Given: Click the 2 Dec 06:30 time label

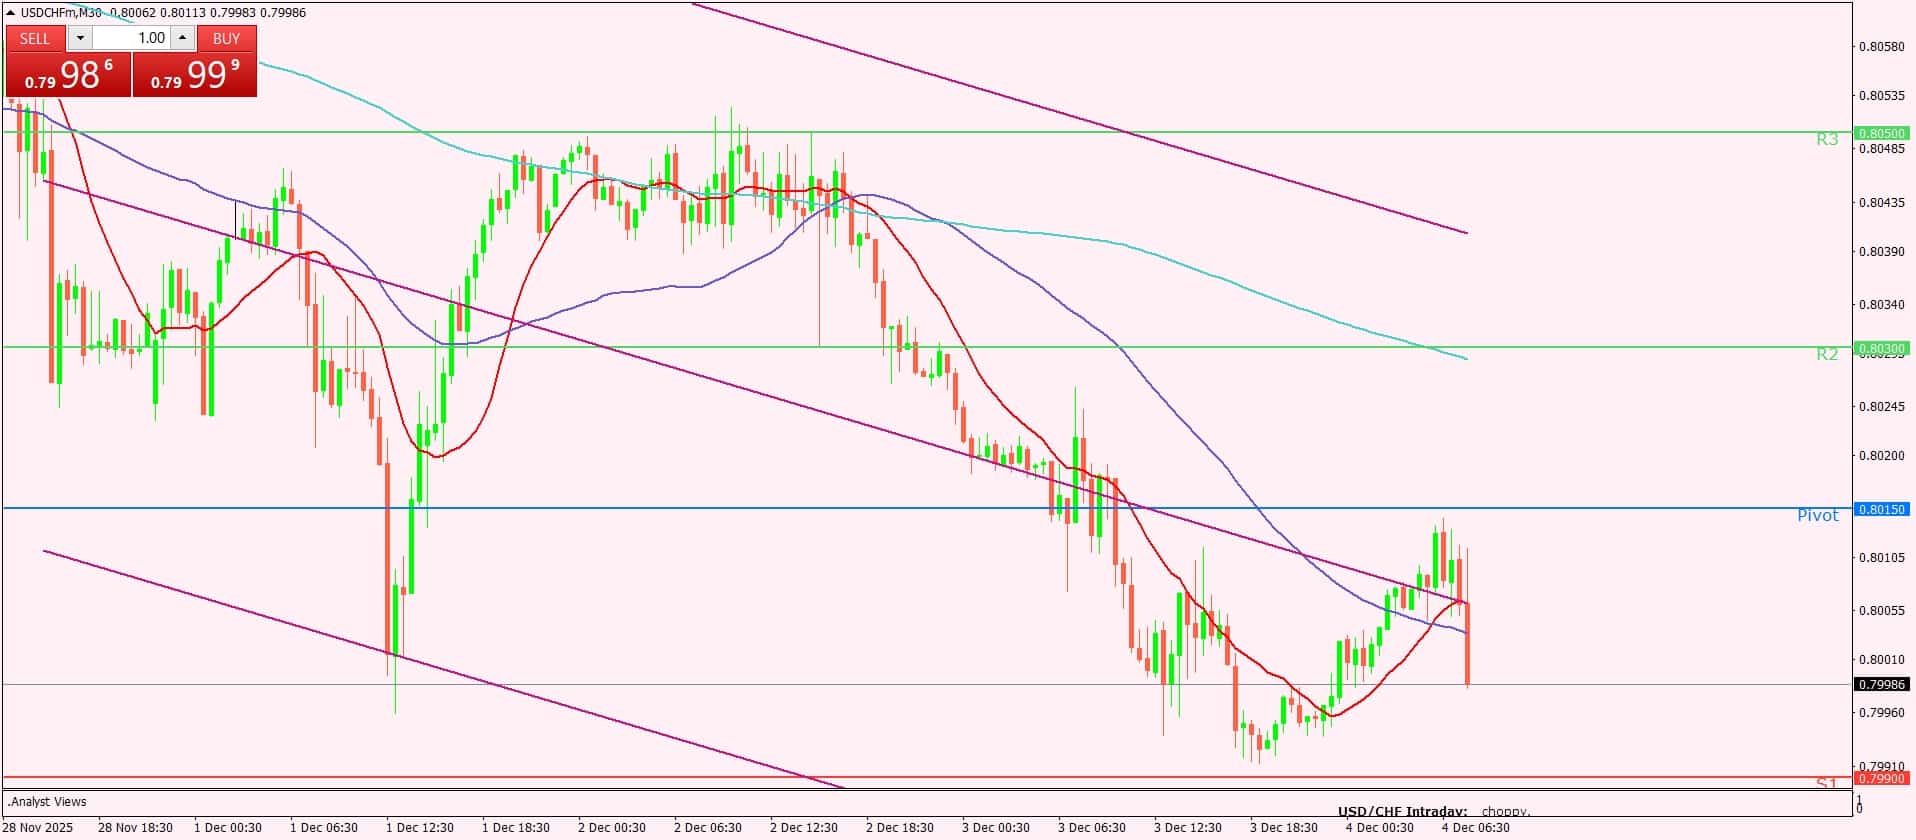Looking at the screenshot, I should pyautogui.click(x=708, y=828).
